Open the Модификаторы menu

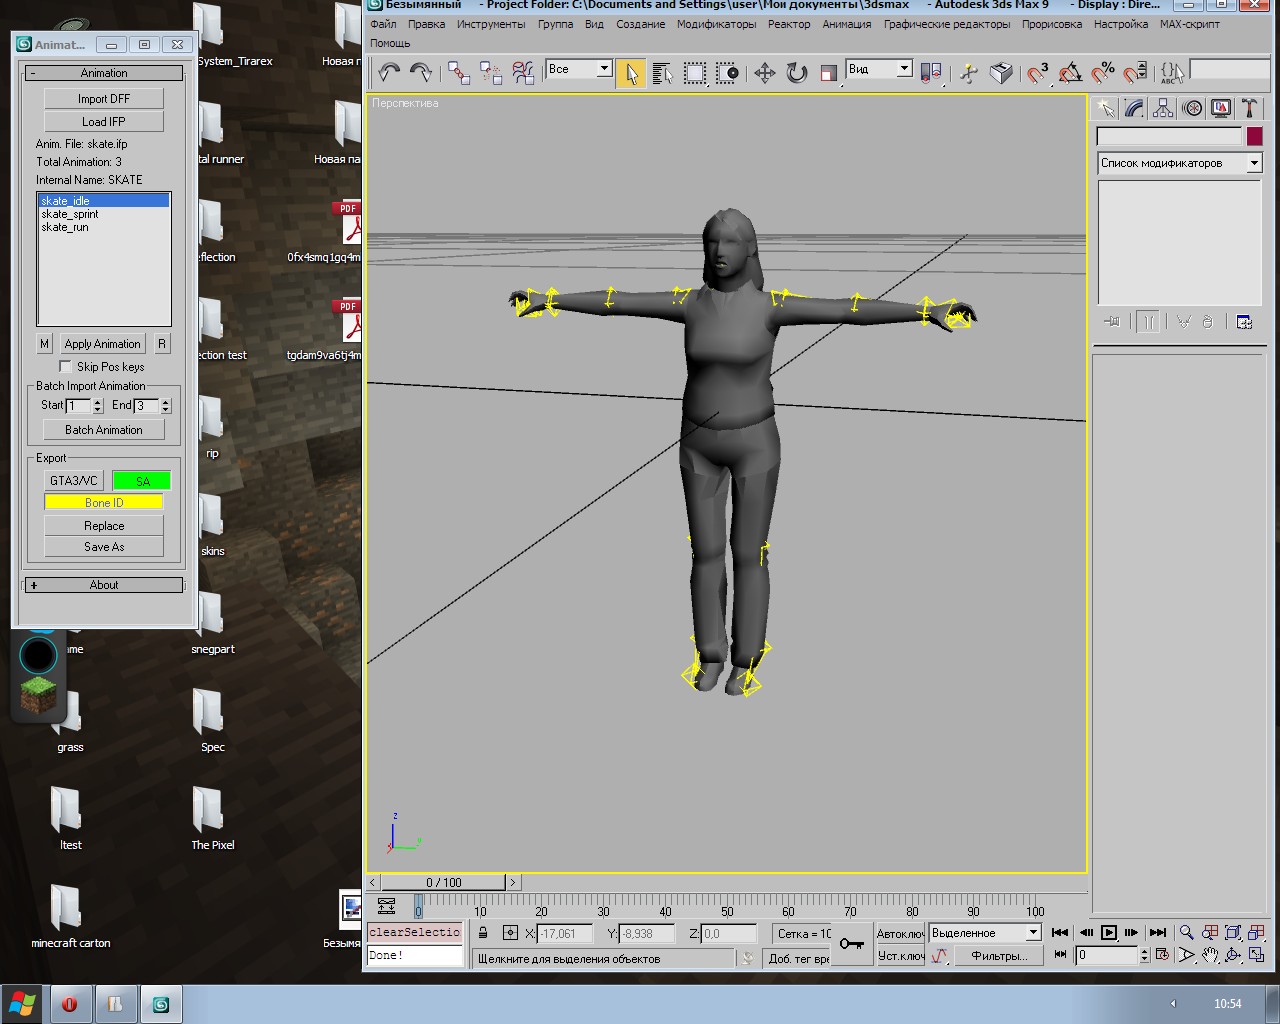click(x=716, y=24)
